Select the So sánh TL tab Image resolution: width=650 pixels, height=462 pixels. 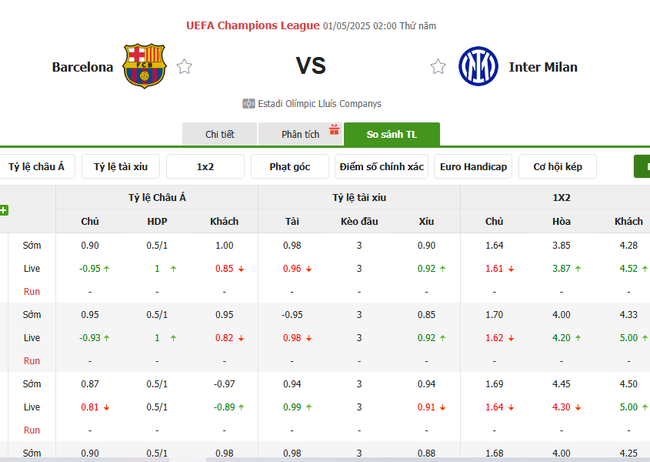click(391, 134)
